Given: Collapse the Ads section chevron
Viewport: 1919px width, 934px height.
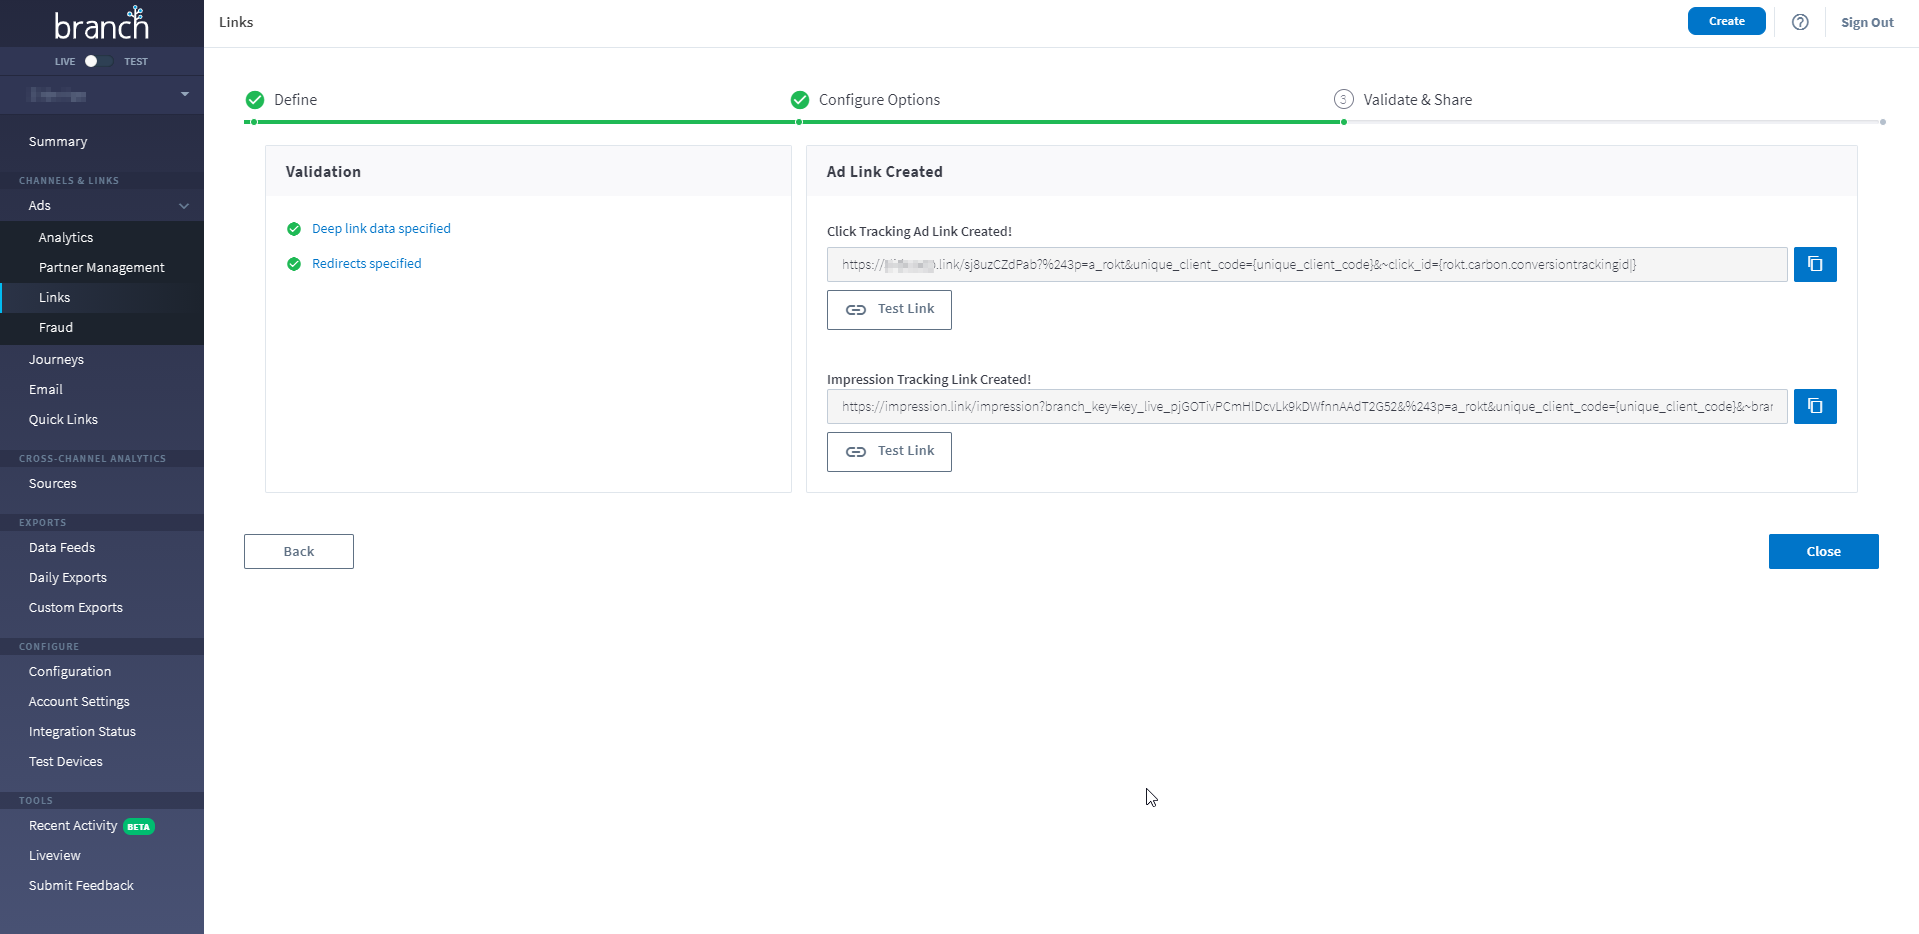Looking at the screenshot, I should point(184,206).
